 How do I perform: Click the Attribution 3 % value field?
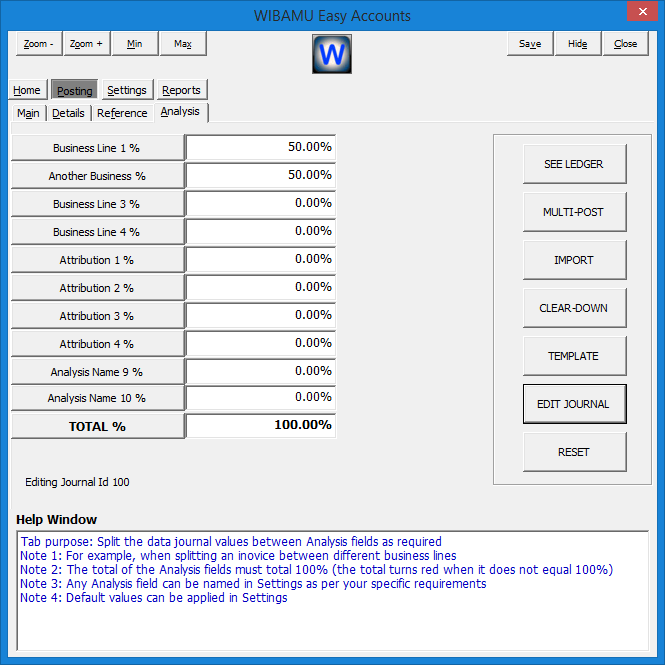[260, 315]
